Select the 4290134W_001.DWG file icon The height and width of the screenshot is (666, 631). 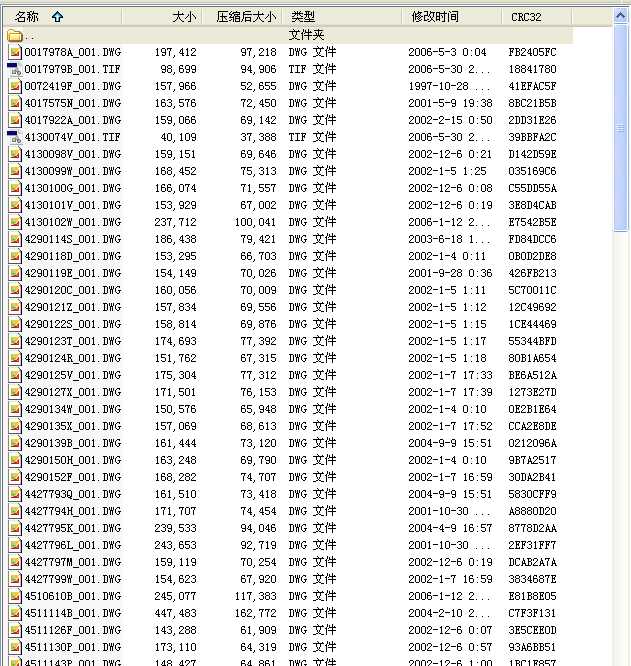(x=15, y=409)
